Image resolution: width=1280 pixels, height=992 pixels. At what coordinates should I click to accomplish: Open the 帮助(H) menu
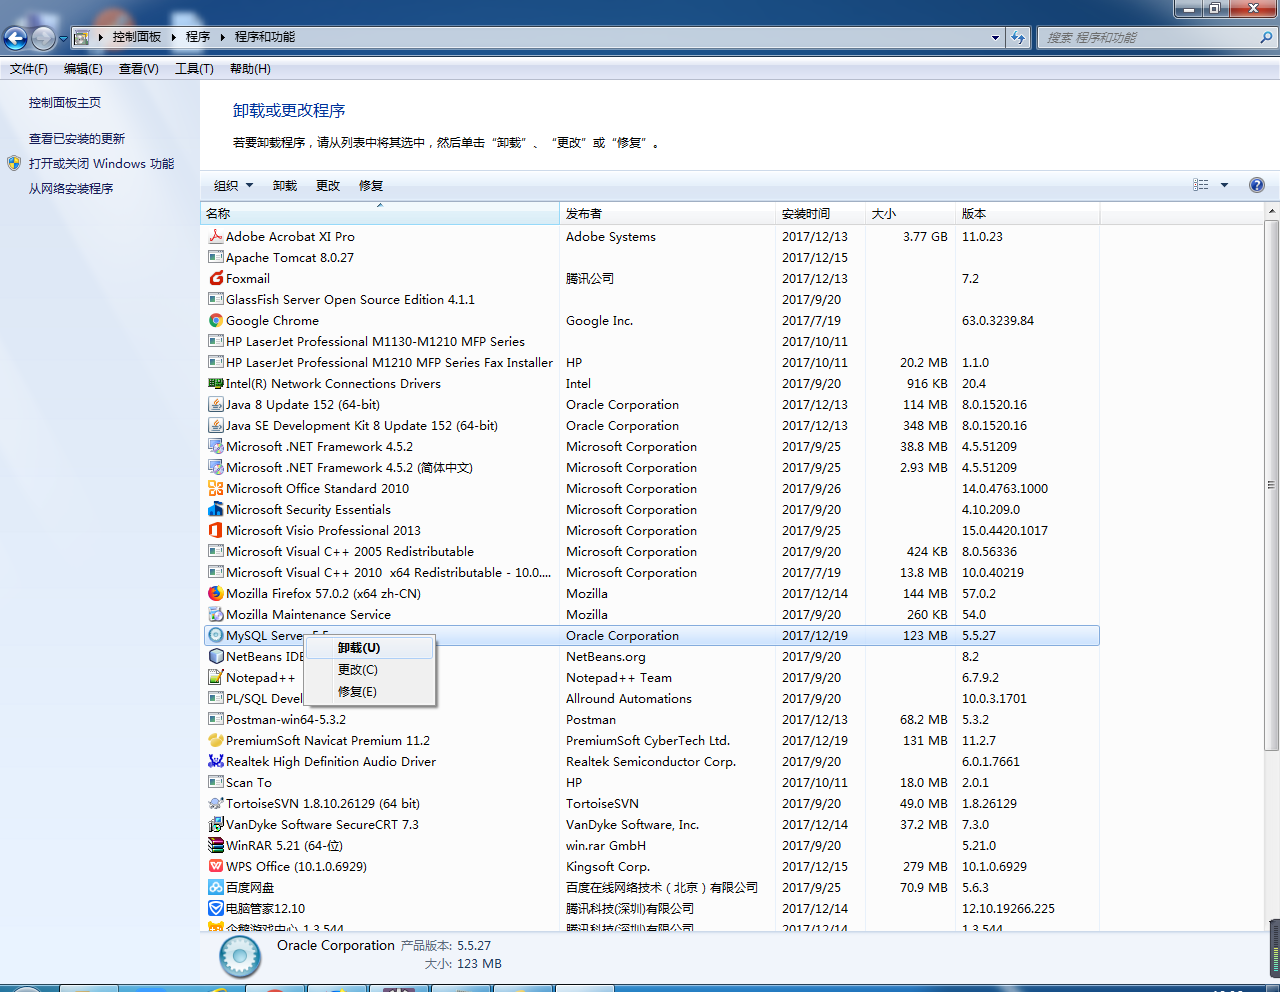pyautogui.click(x=250, y=69)
